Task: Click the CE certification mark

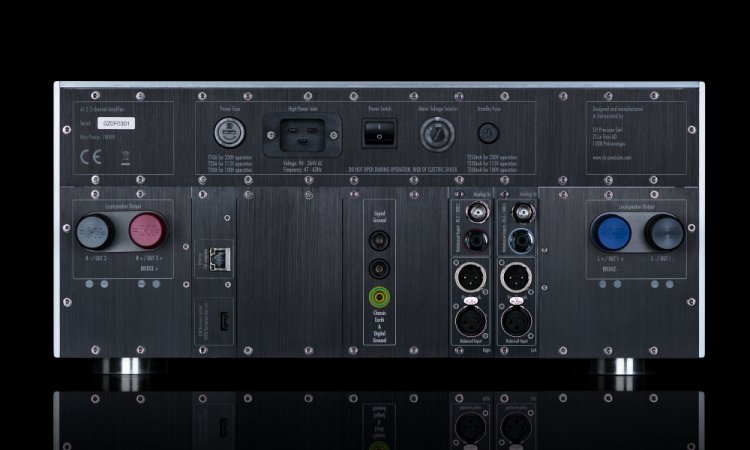Action: pyautogui.click(x=90, y=157)
